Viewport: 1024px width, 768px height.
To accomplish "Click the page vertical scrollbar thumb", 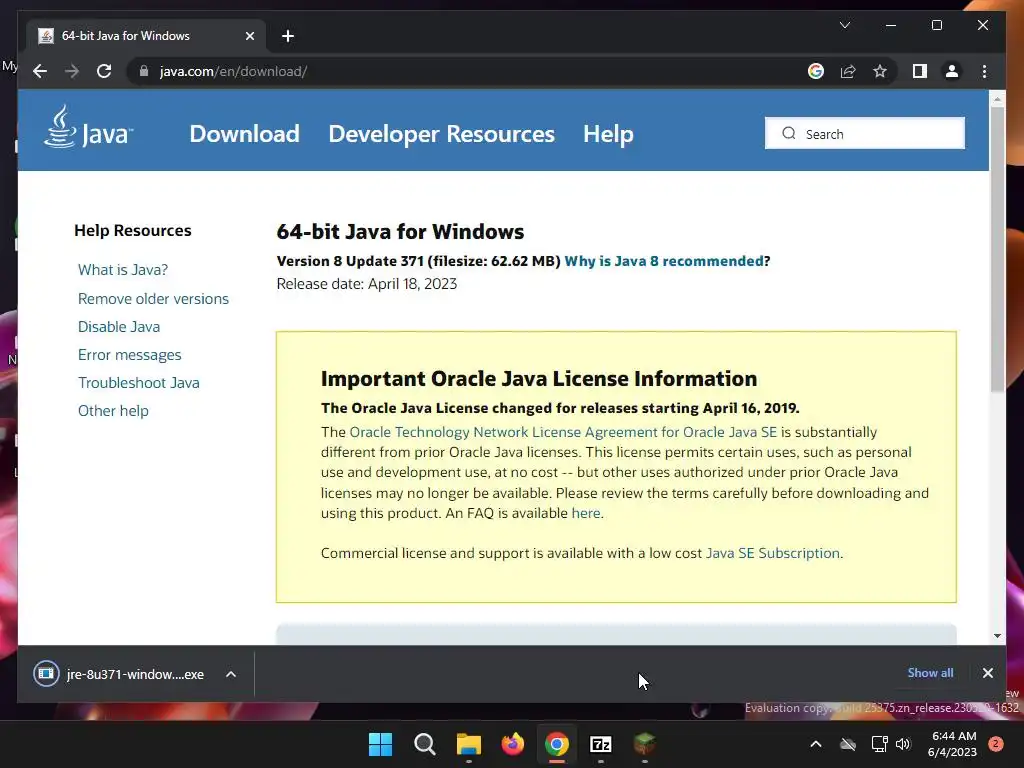I will click(x=997, y=249).
